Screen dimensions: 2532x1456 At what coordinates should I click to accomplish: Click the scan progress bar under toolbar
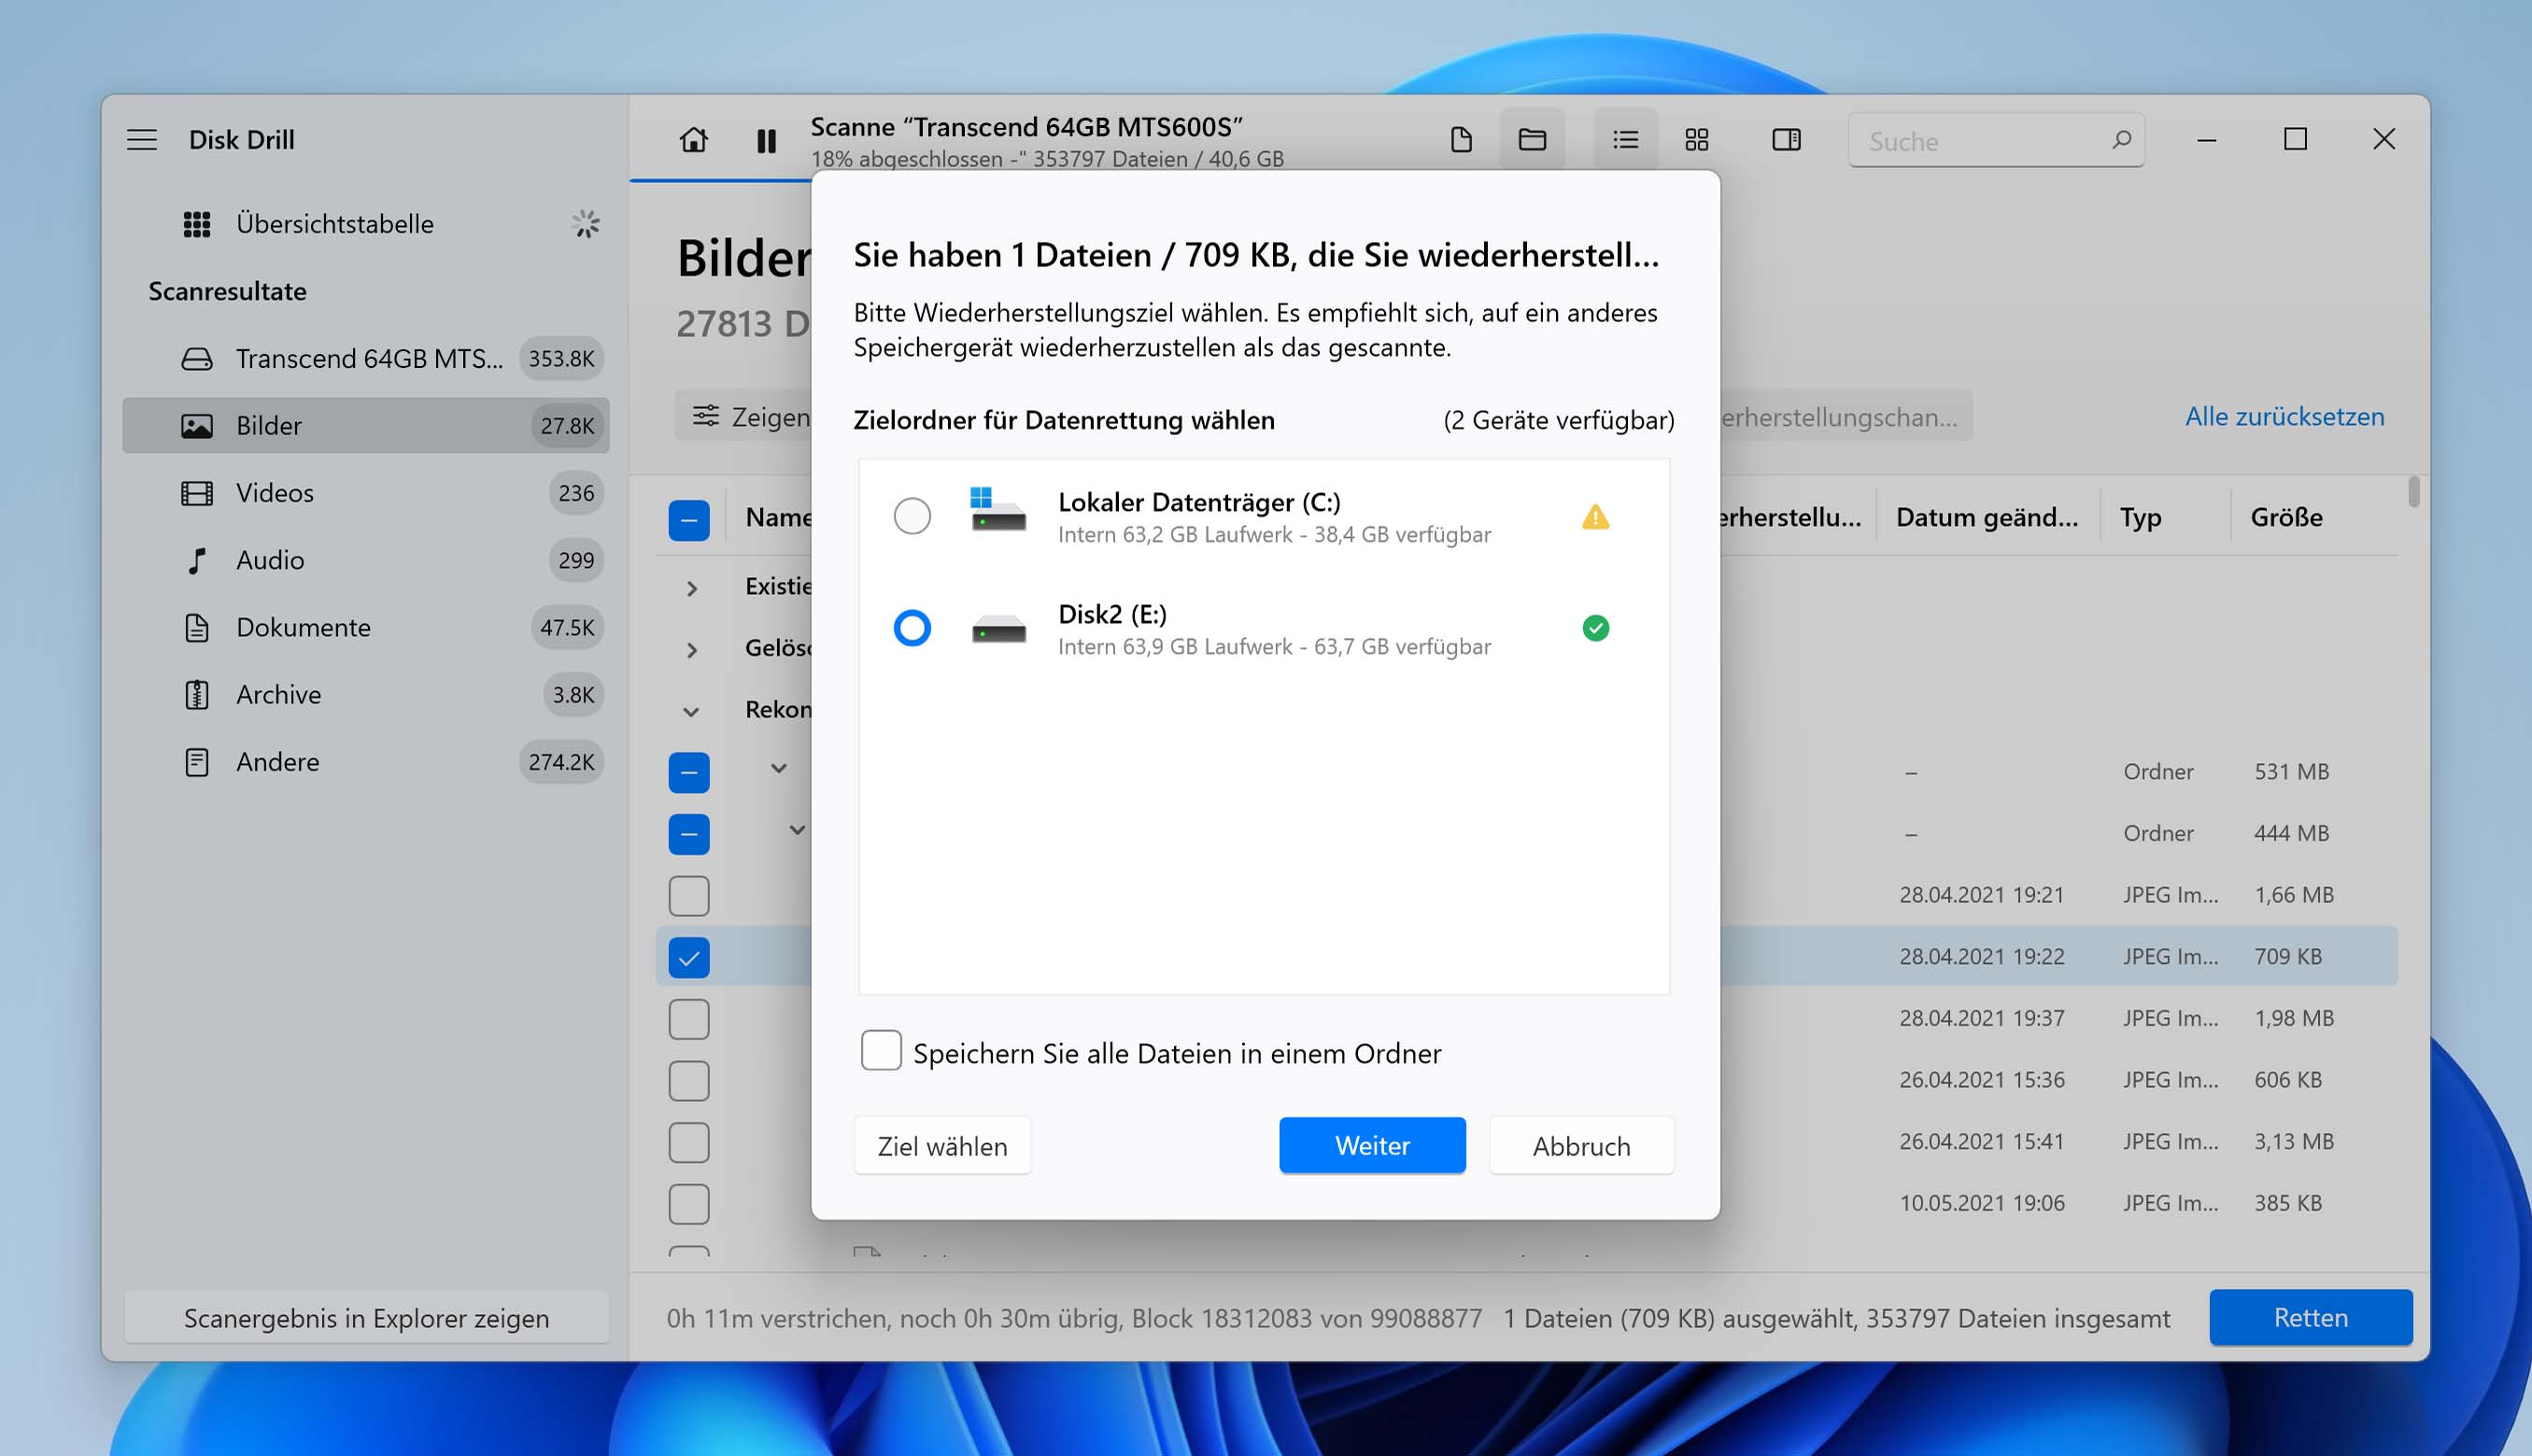(721, 180)
